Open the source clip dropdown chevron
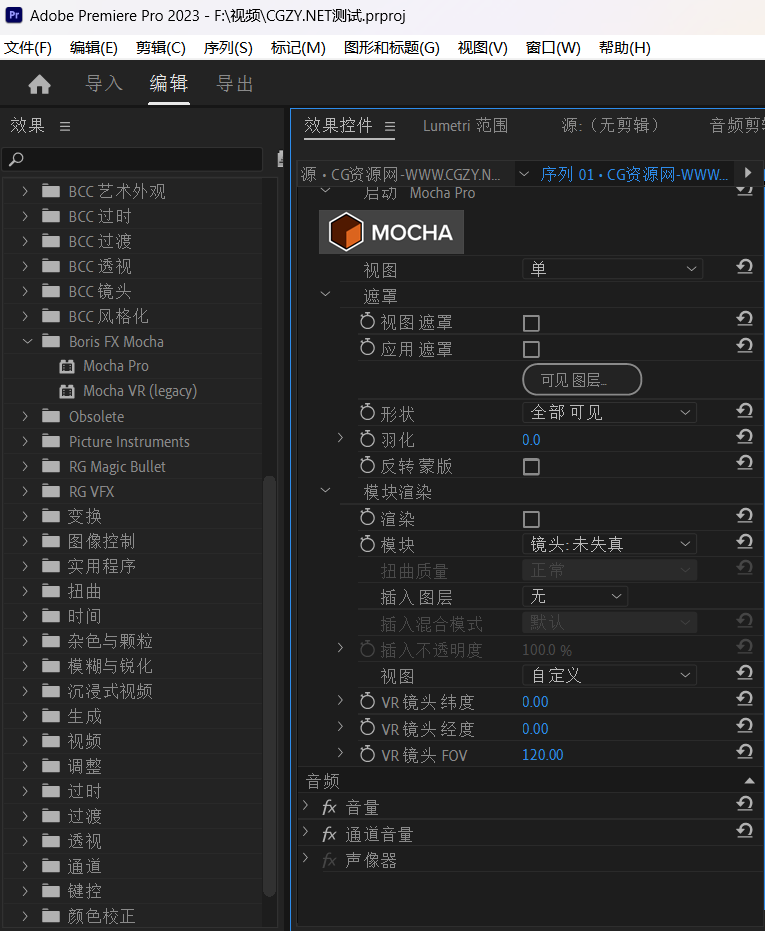This screenshot has height=931, width=765. [524, 174]
